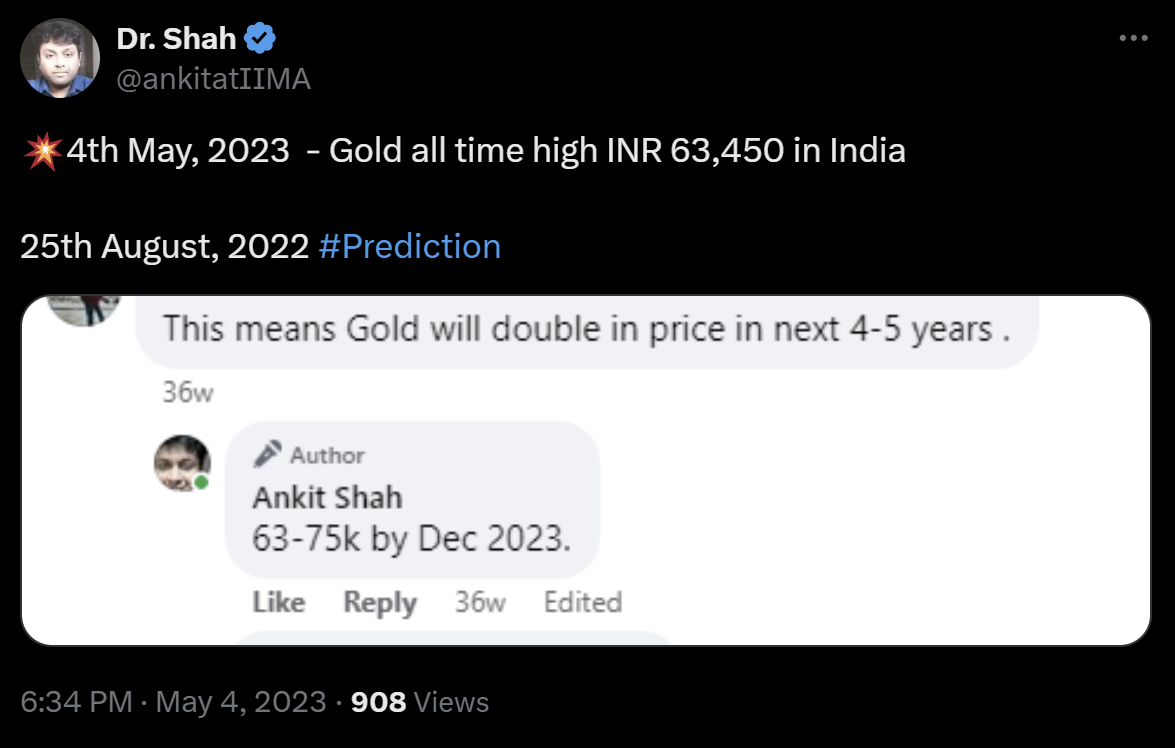The height and width of the screenshot is (748, 1175).
Task: Click Dr. Shah's display name
Action: pos(176,37)
